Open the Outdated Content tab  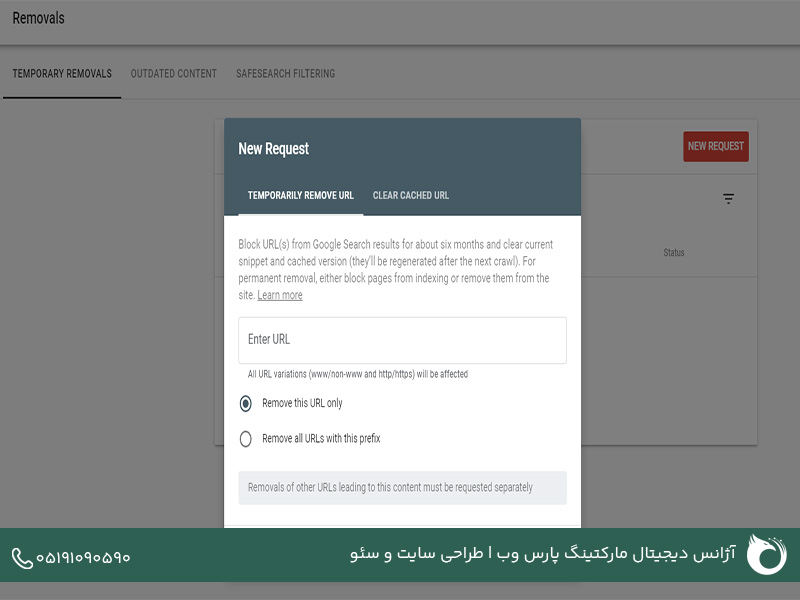173,74
